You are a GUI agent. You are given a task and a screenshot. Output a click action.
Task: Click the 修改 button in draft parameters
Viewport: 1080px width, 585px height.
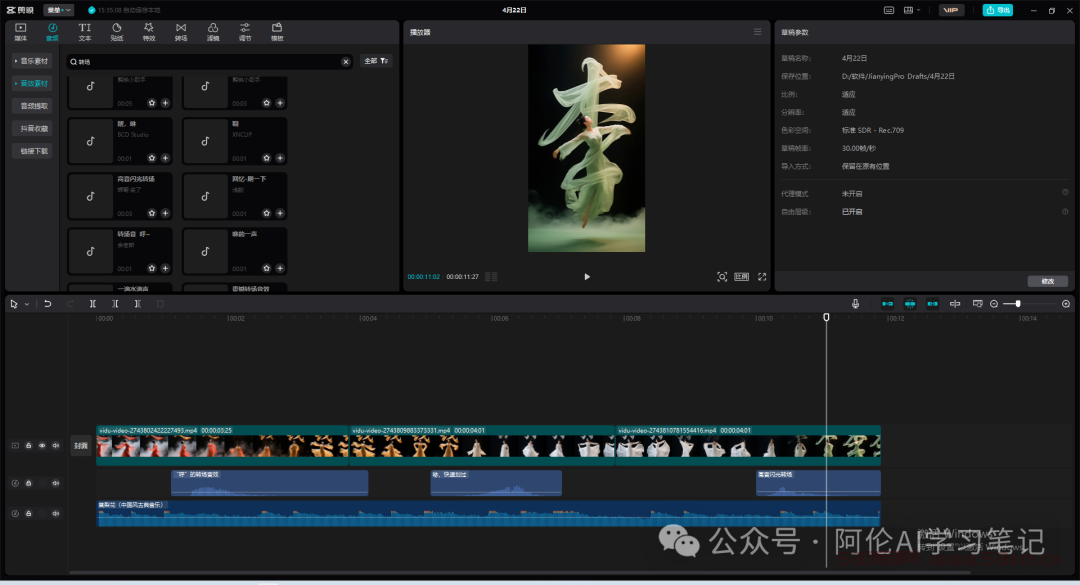pyautogui.click(x=1048, y=281)
